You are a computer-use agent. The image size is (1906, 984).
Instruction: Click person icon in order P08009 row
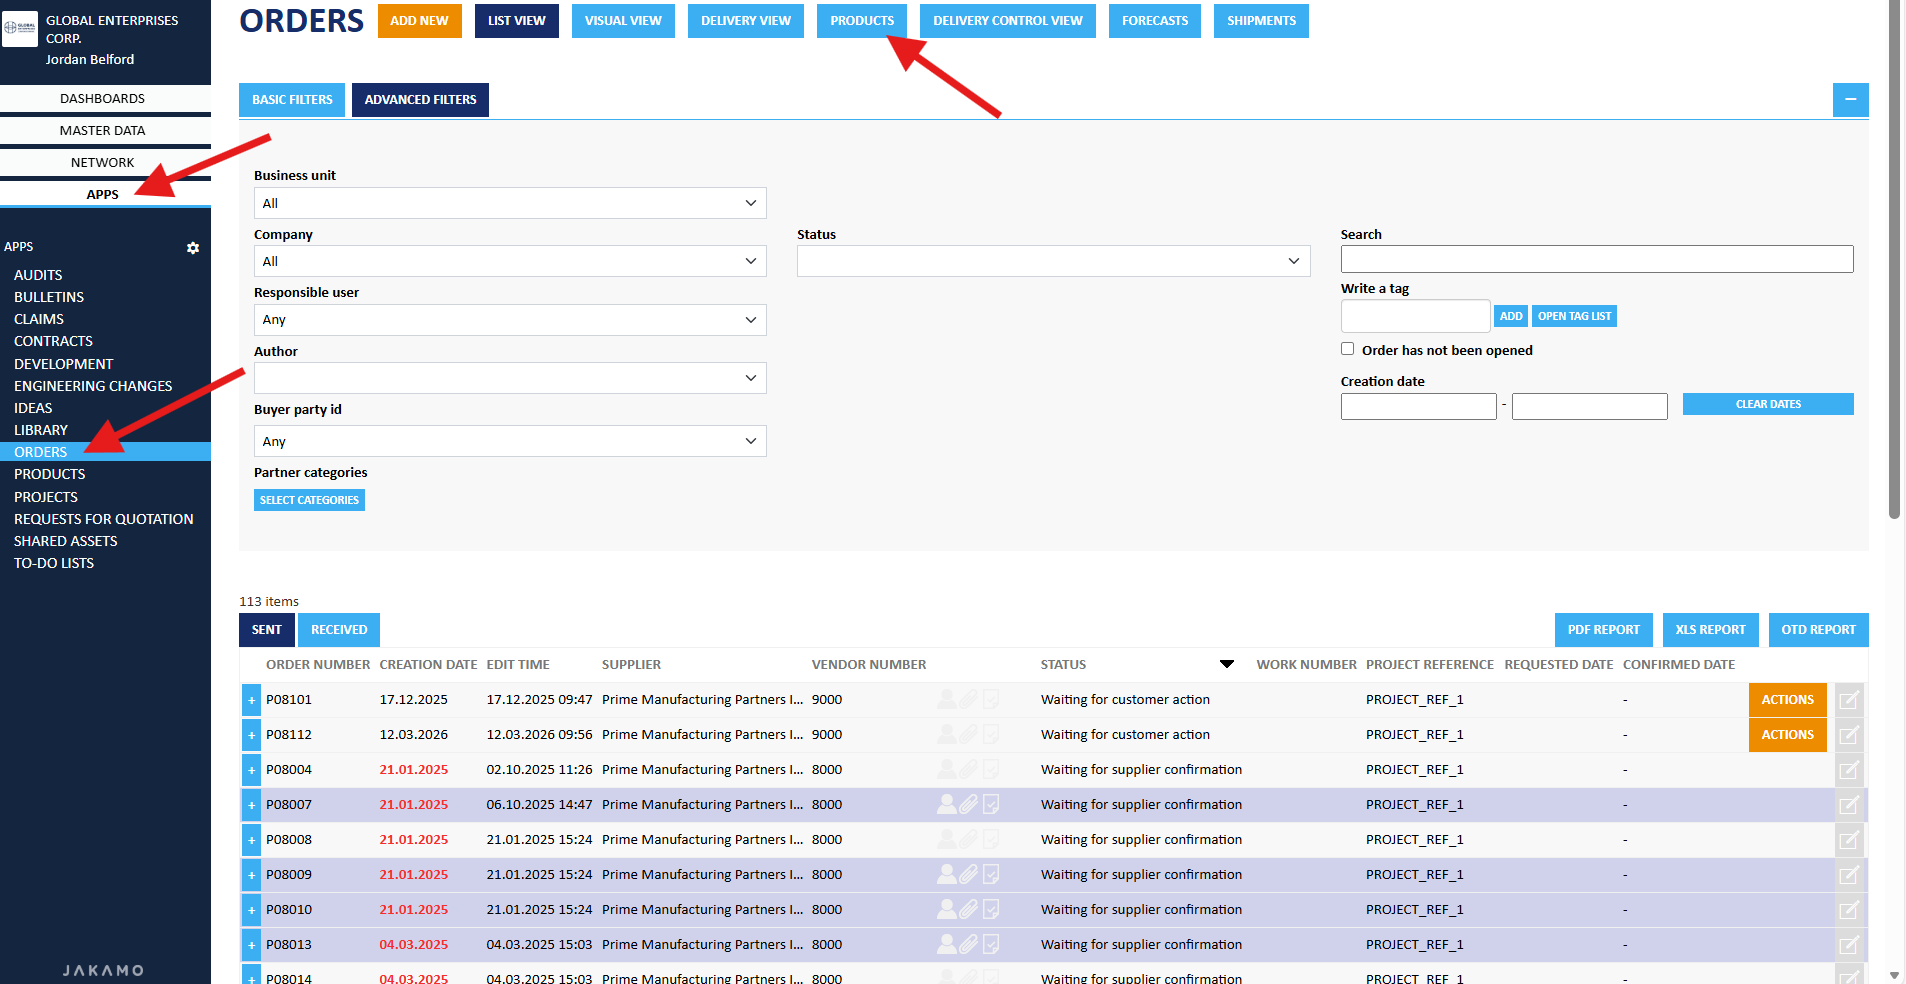coord(946,874)
